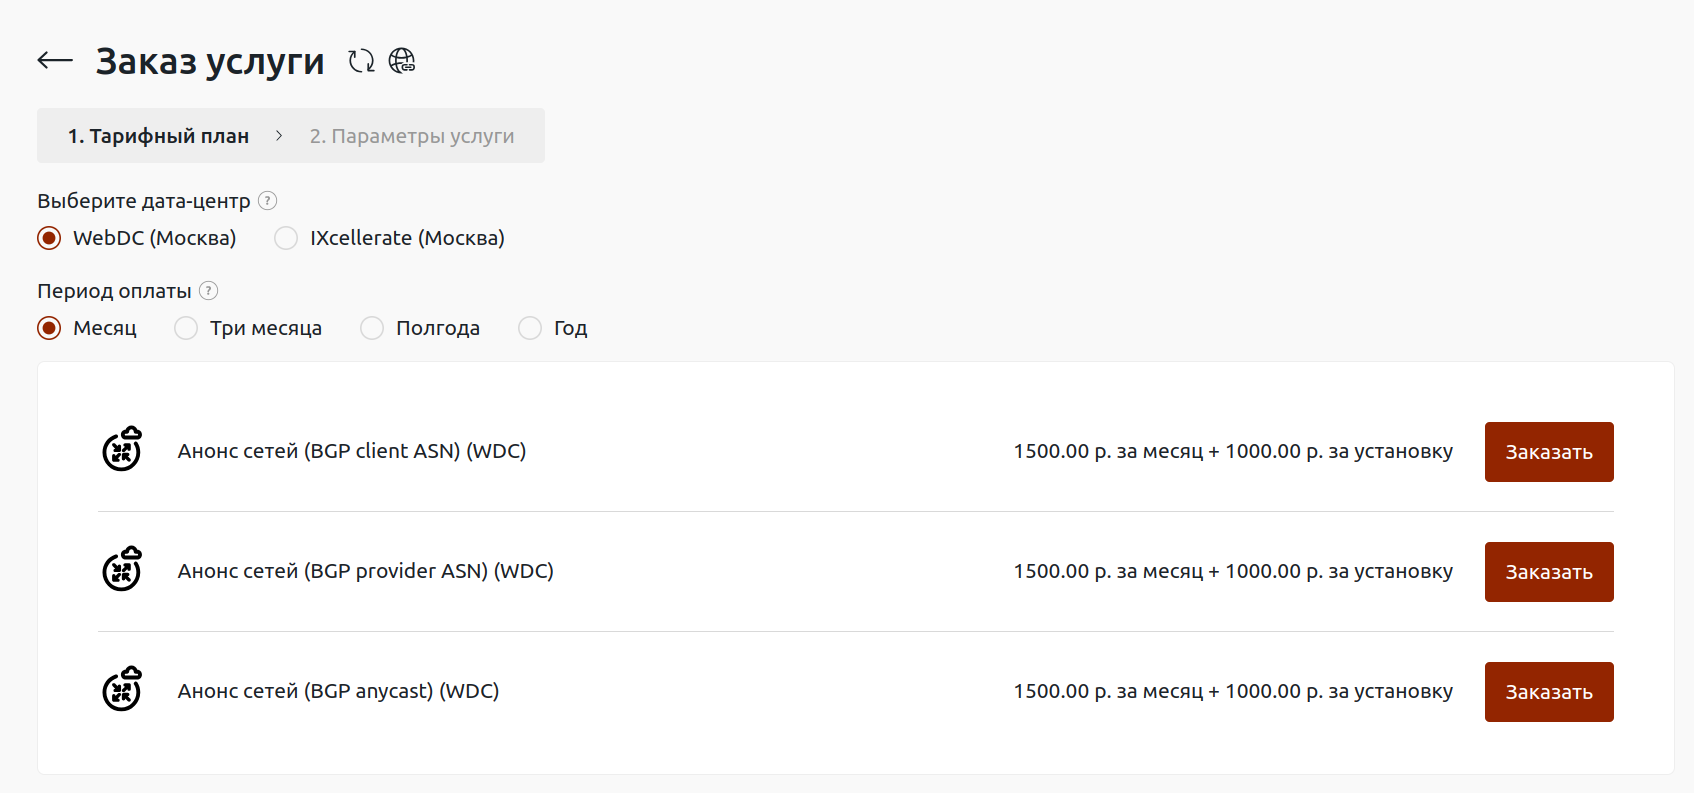This screenshot has height=793, width=1694.
Task: Select the IXcellerate (Москва) data center
Action: pyautogui.click(x=286, y=238)
